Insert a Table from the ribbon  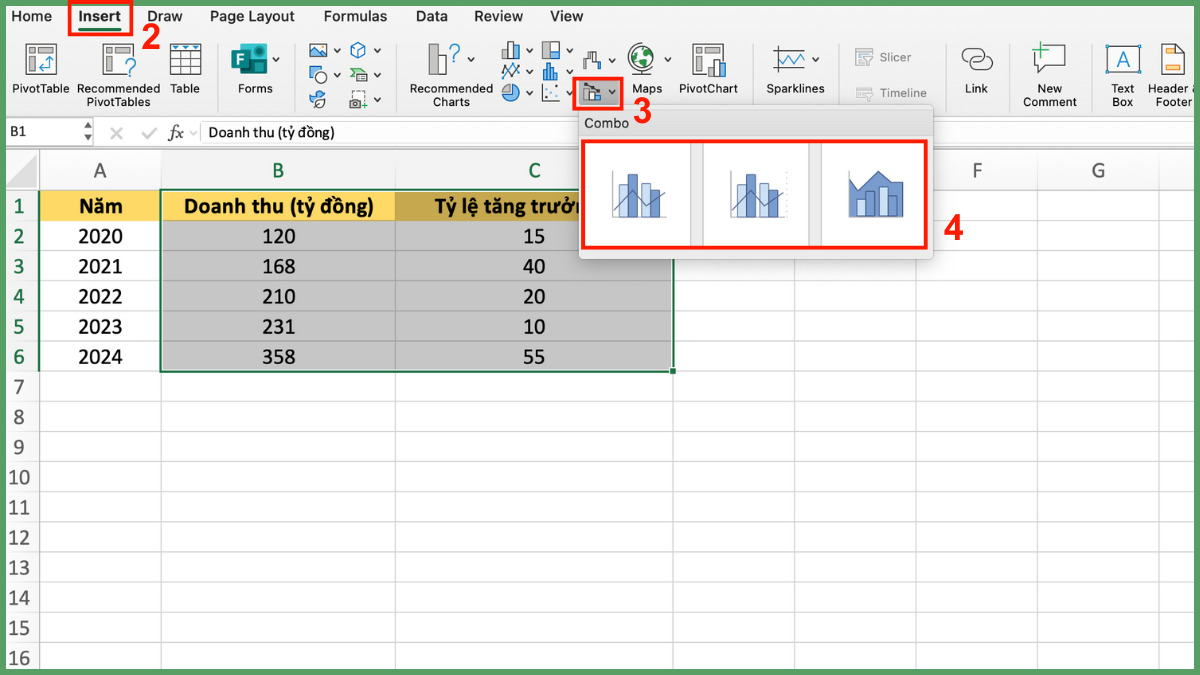click(x=185, y=60)
